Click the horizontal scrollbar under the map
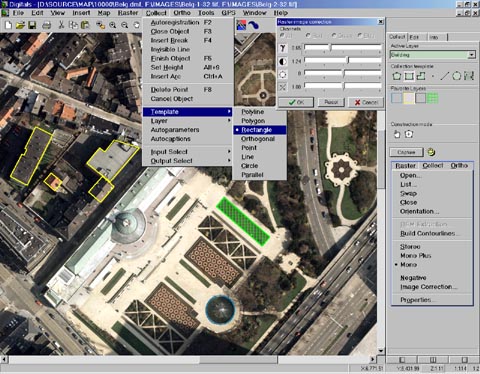 point(189,360)
